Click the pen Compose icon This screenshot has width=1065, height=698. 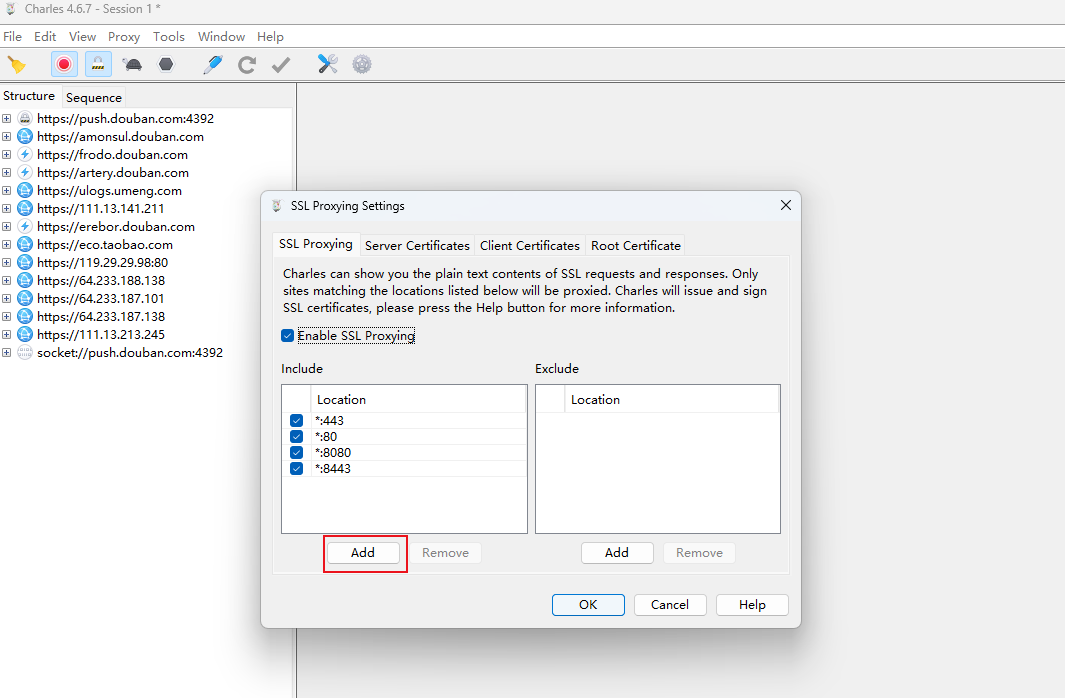click(x=213, y=65)
